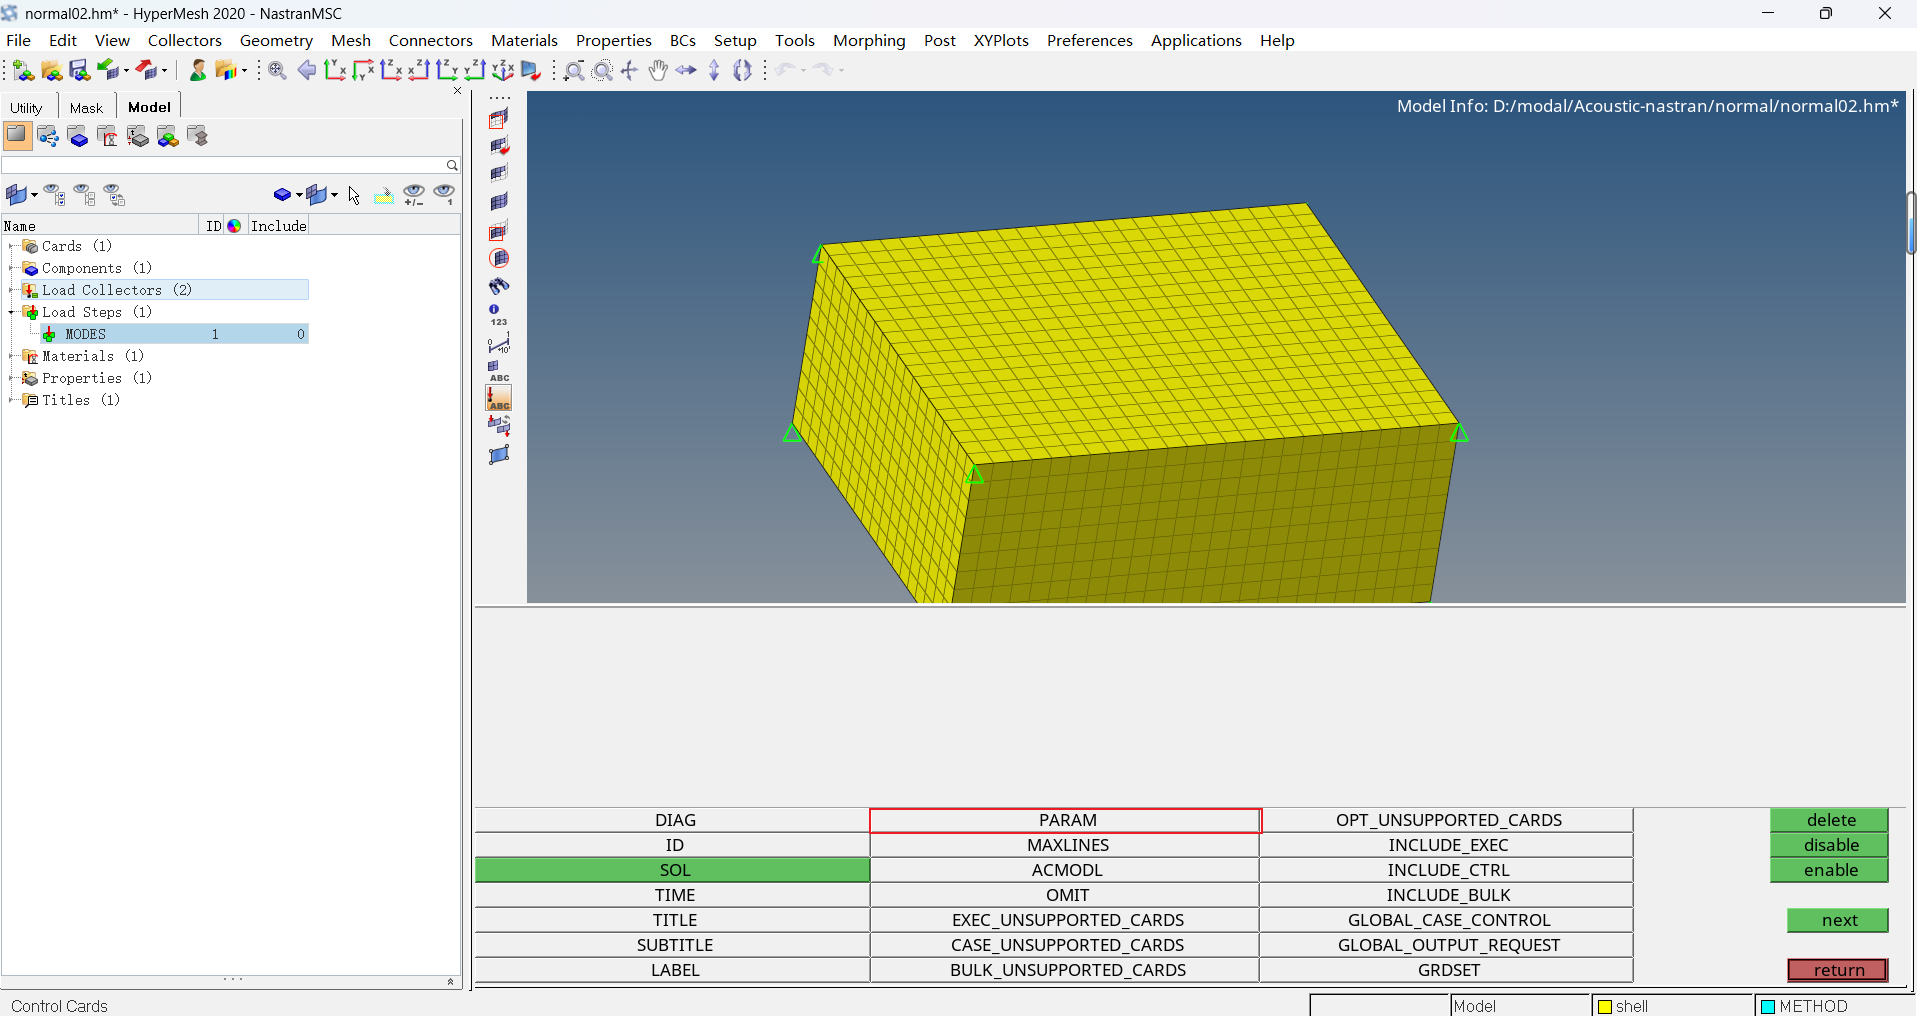Collapse the Load Collectors tree node

(x=9, y=290)
